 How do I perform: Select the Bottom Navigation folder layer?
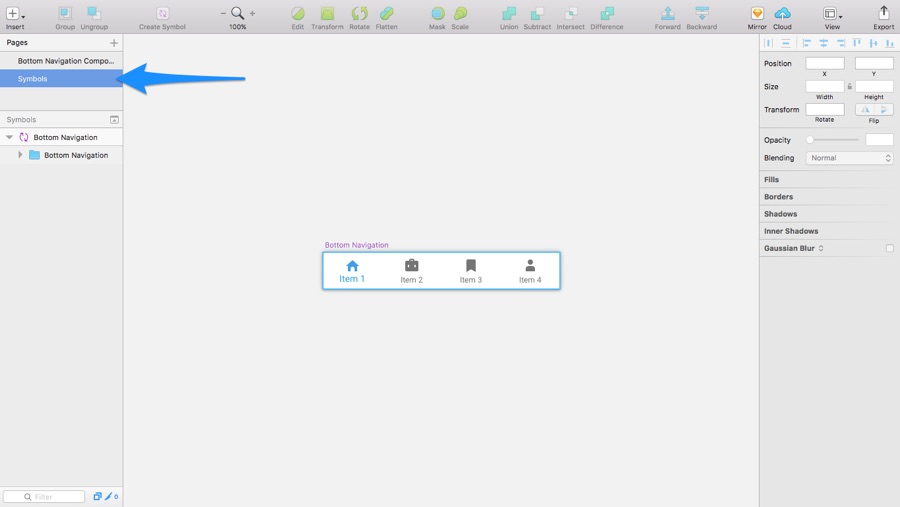pyautogui.click(x=61, y=155)
